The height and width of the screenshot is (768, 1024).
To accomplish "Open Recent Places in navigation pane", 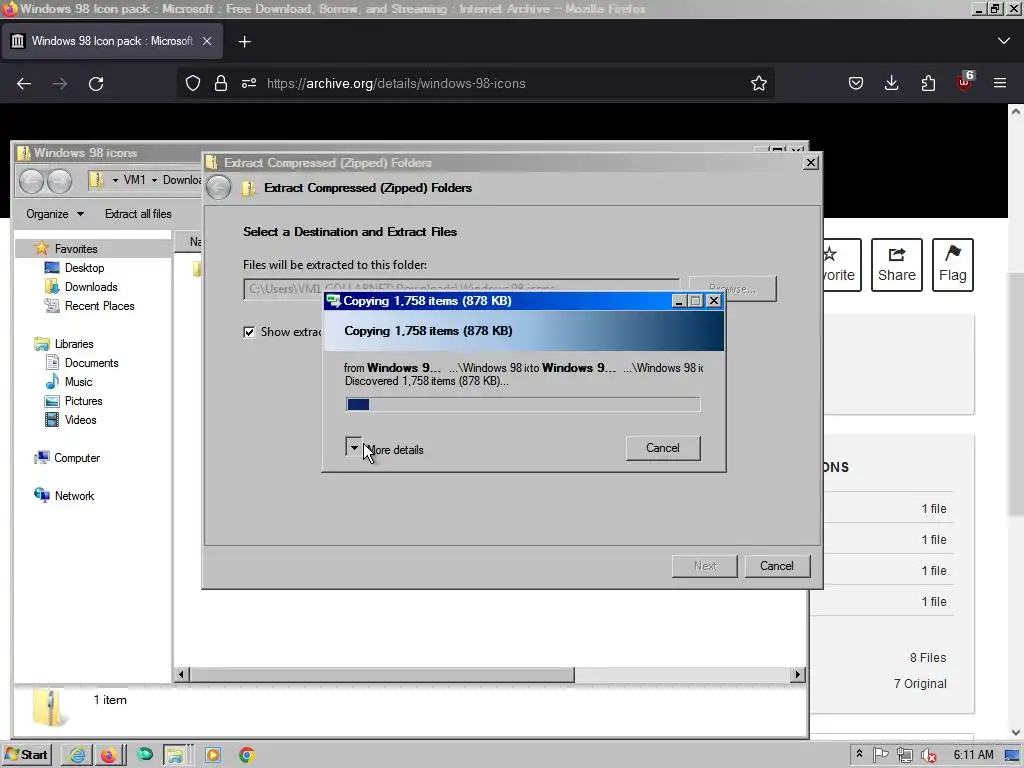I will click(x=99, y=306).
